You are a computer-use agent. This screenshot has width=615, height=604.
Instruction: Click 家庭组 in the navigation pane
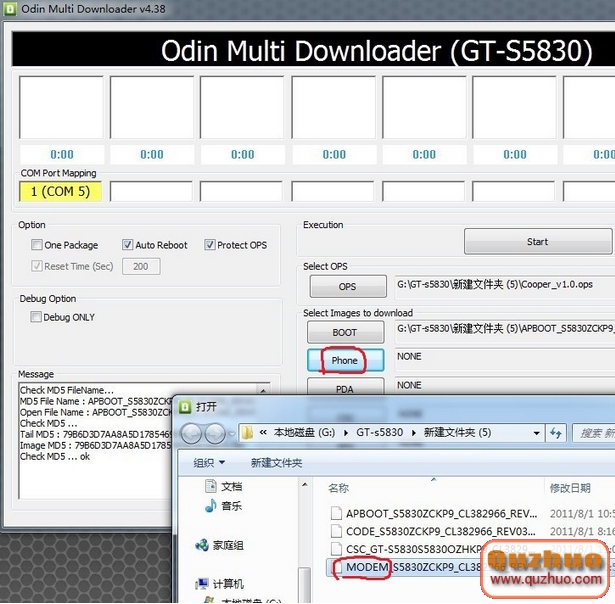click(227, 545)
